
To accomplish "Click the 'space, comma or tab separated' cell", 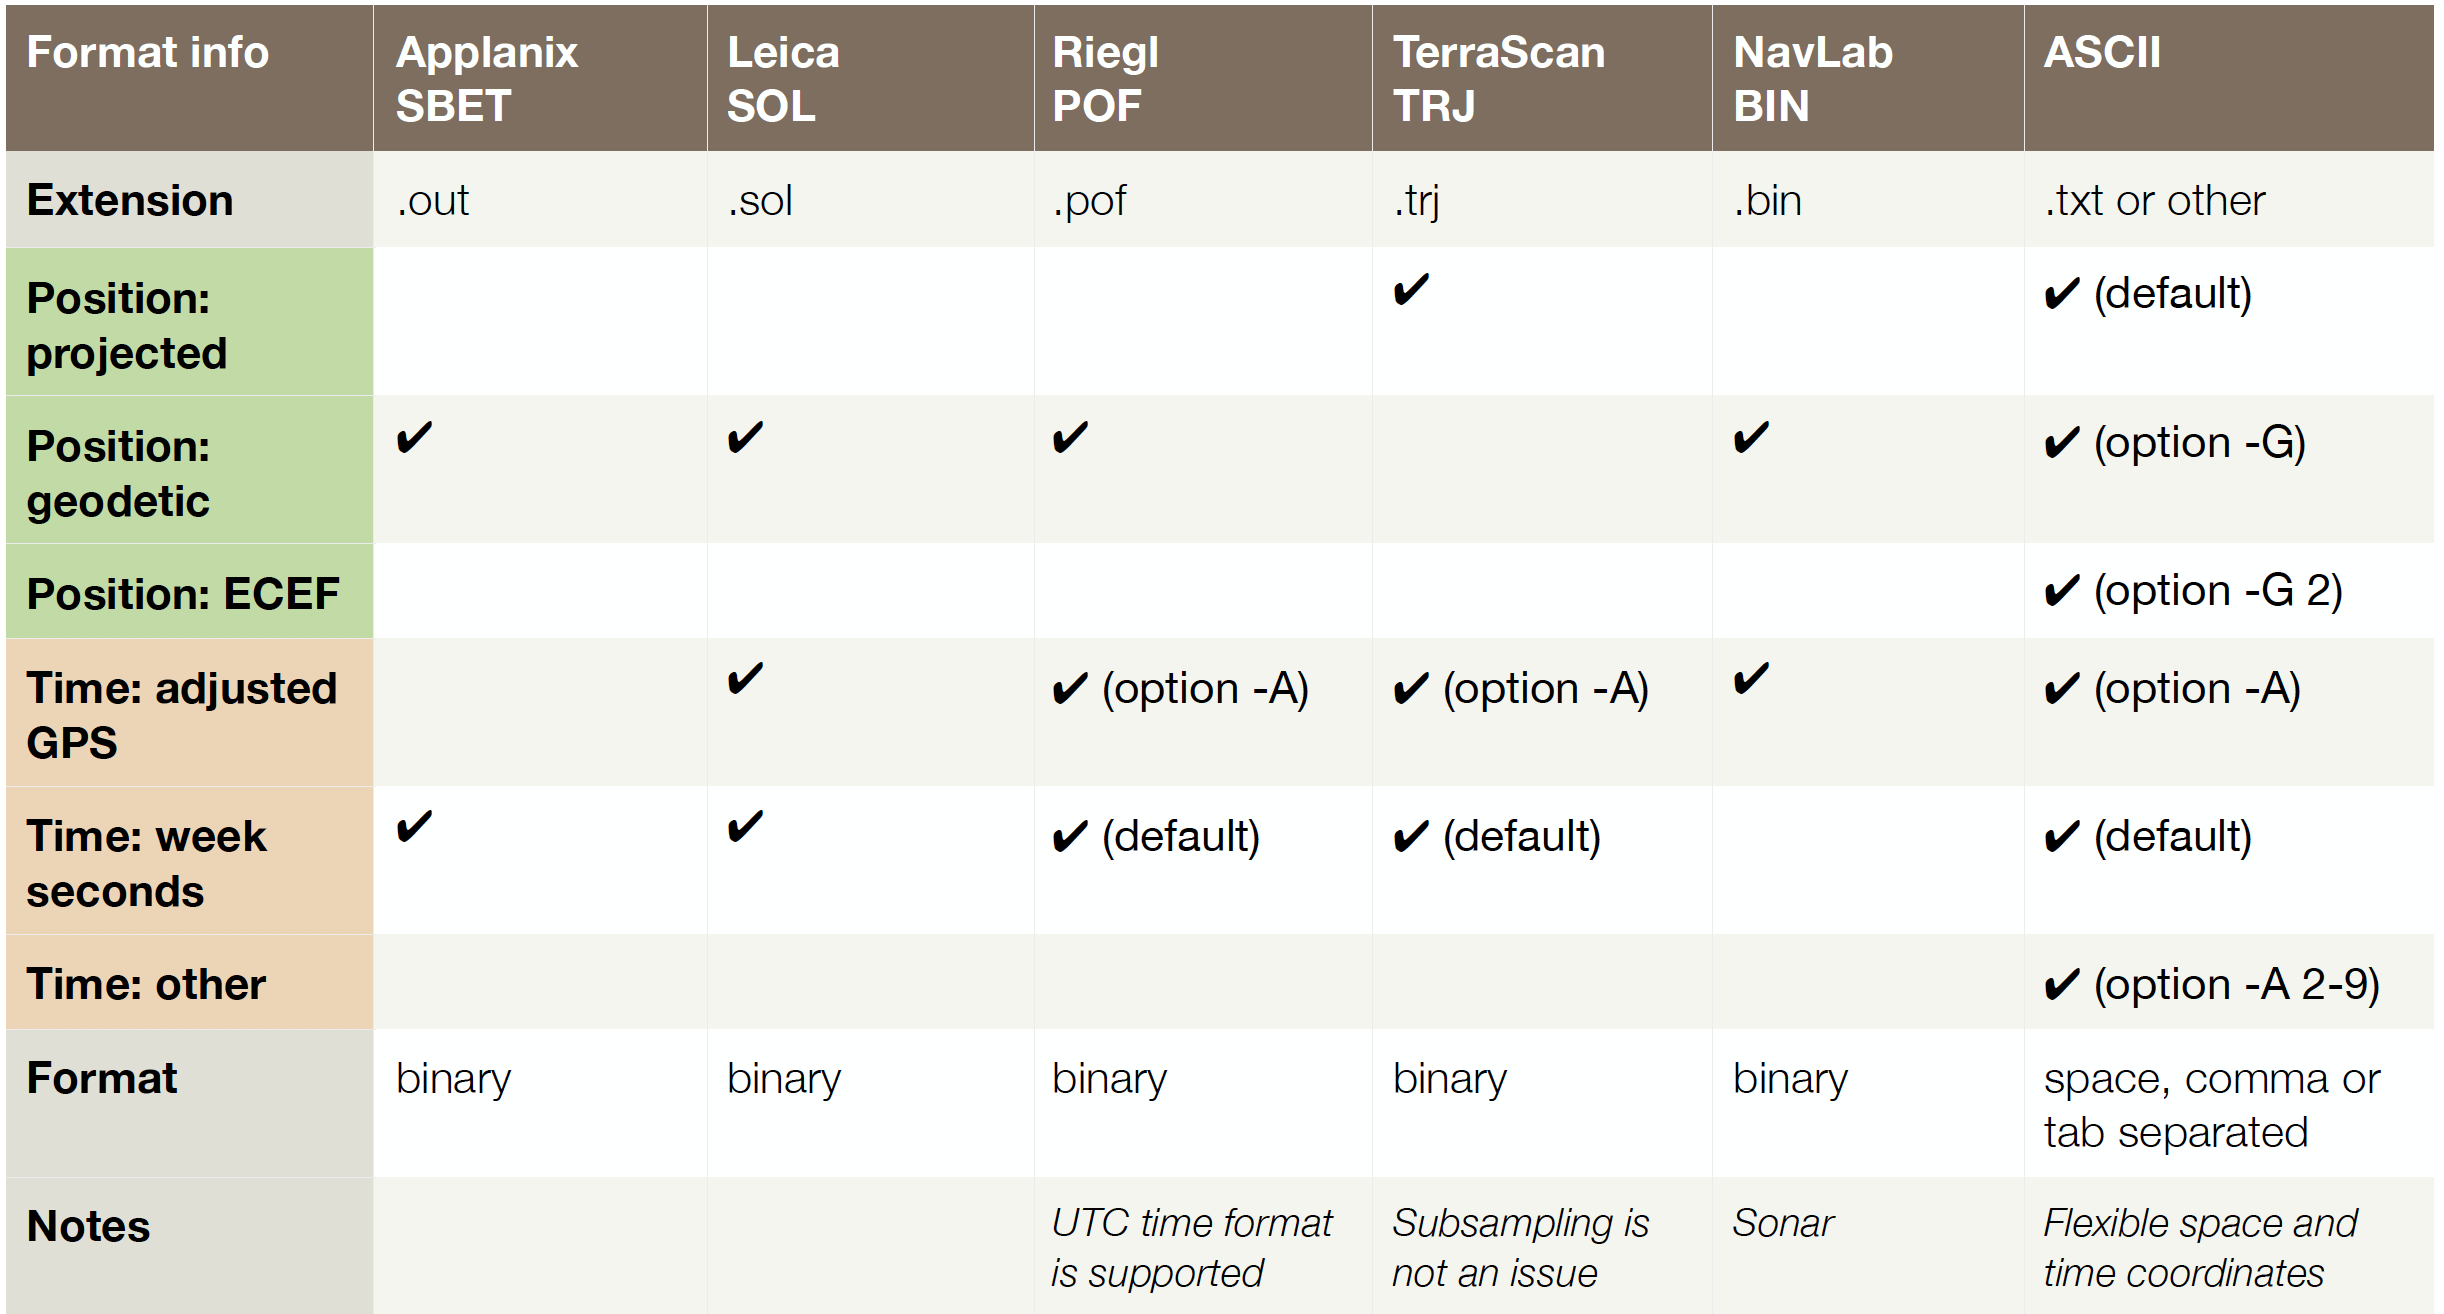I will coord(2229,1104).
